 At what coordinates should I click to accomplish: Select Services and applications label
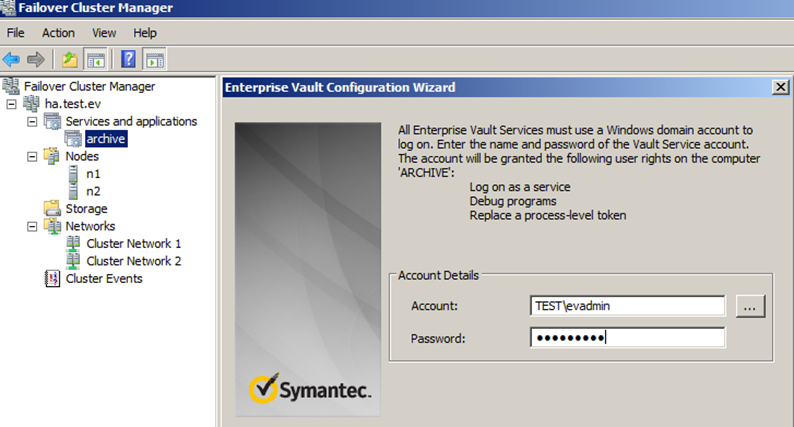131,122
